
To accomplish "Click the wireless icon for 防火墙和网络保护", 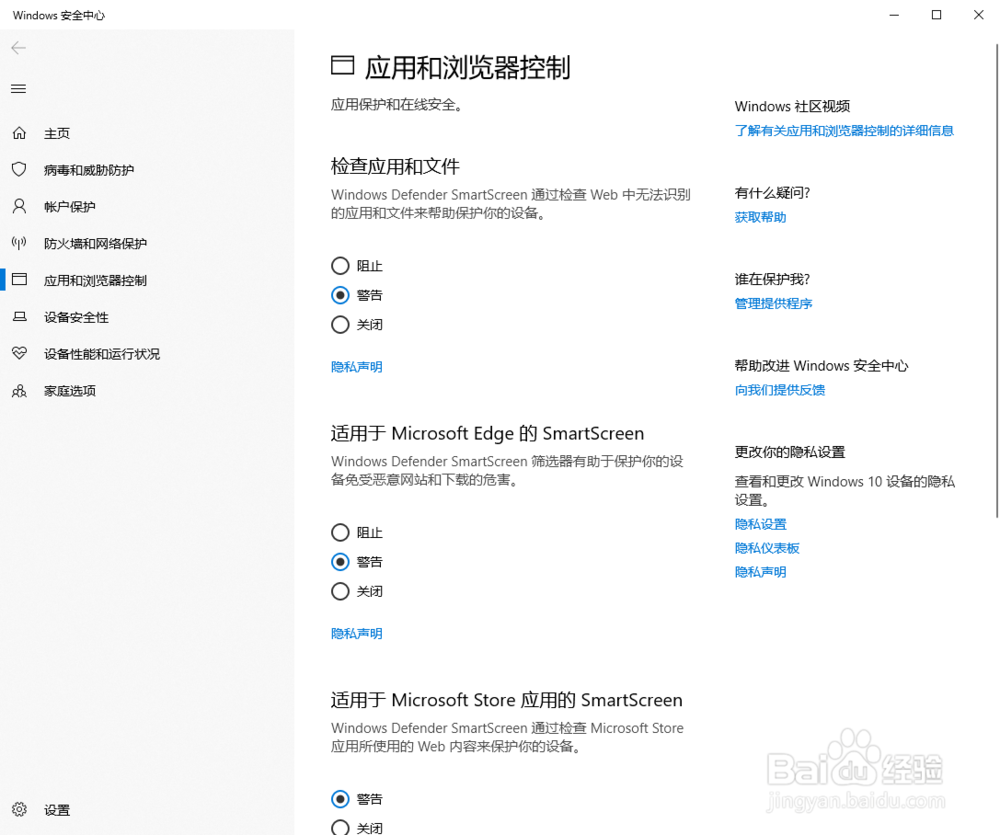I will click(x=20, y=243).
